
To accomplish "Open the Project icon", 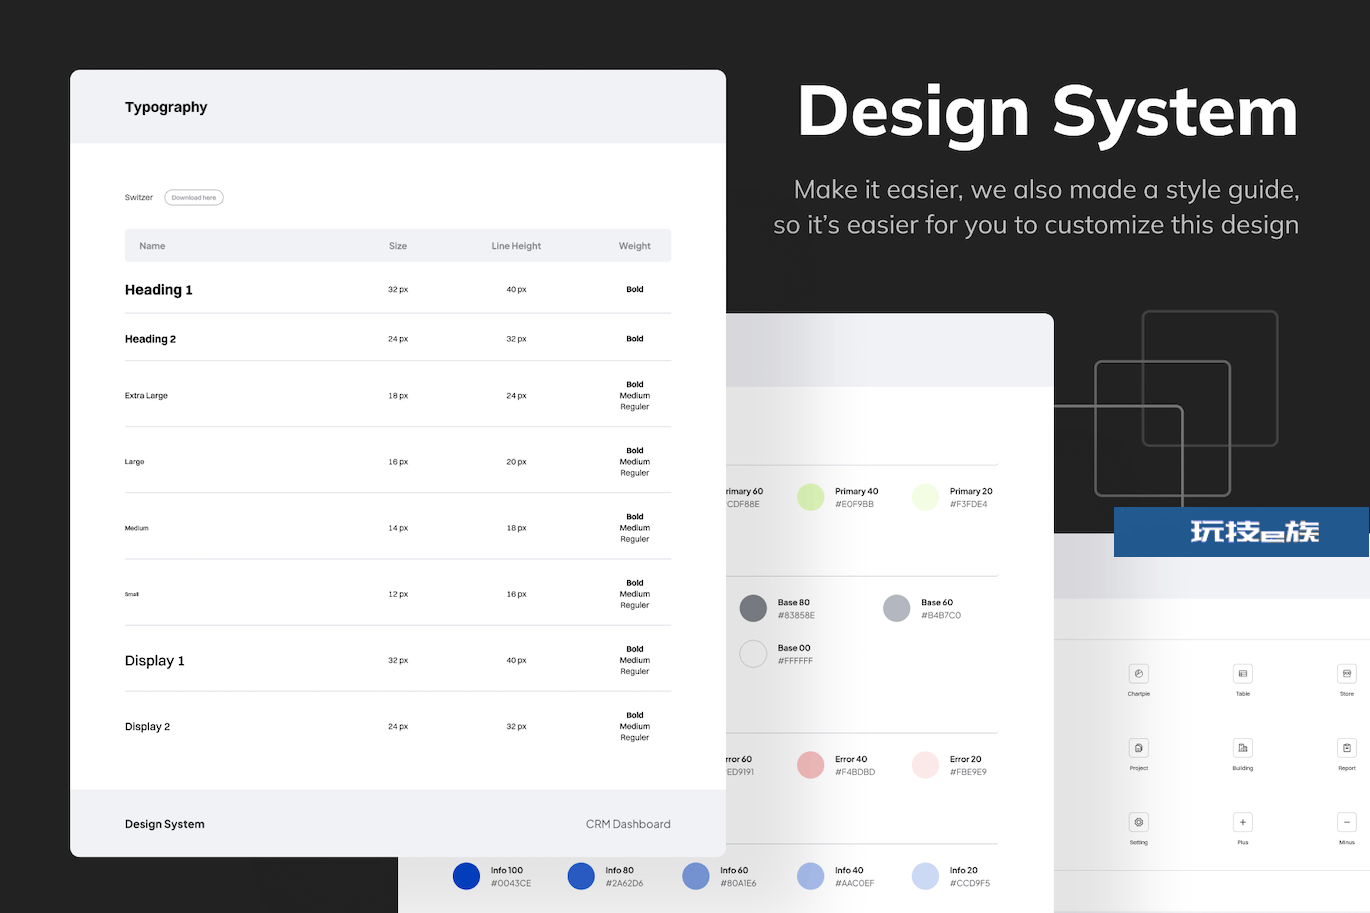I will tap(1138, 748).
